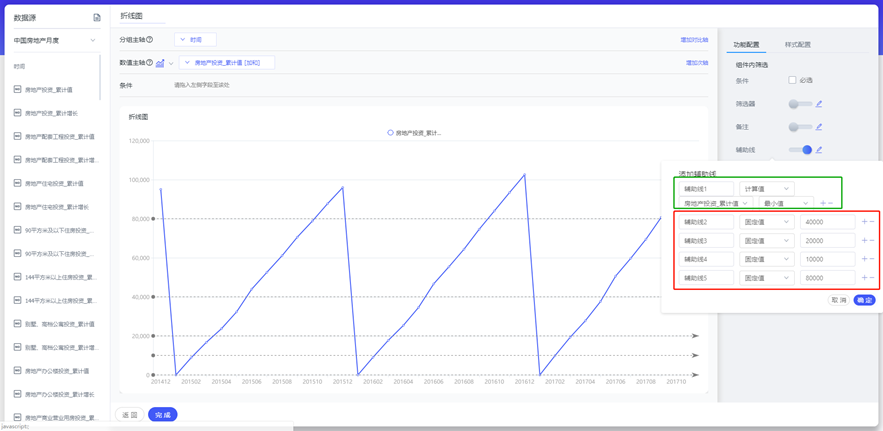883x431 pixels.
Task: Select the 功能配置 tab
Action: pos(746,45)
